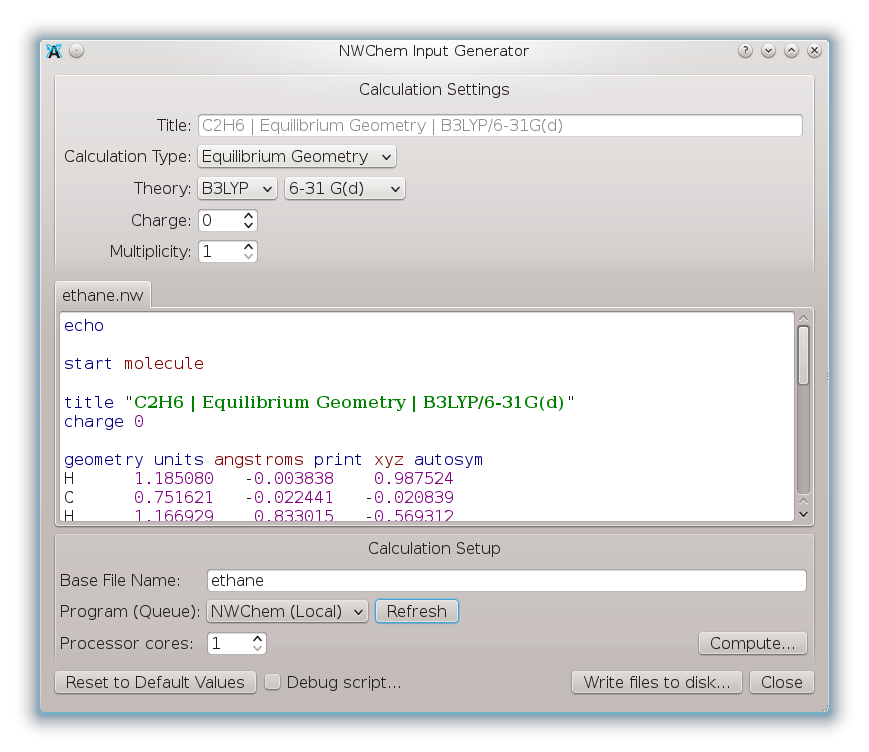Close the window via title bar X
The height and width of the screenshot is (752, 869).
[x=814, y=51]
